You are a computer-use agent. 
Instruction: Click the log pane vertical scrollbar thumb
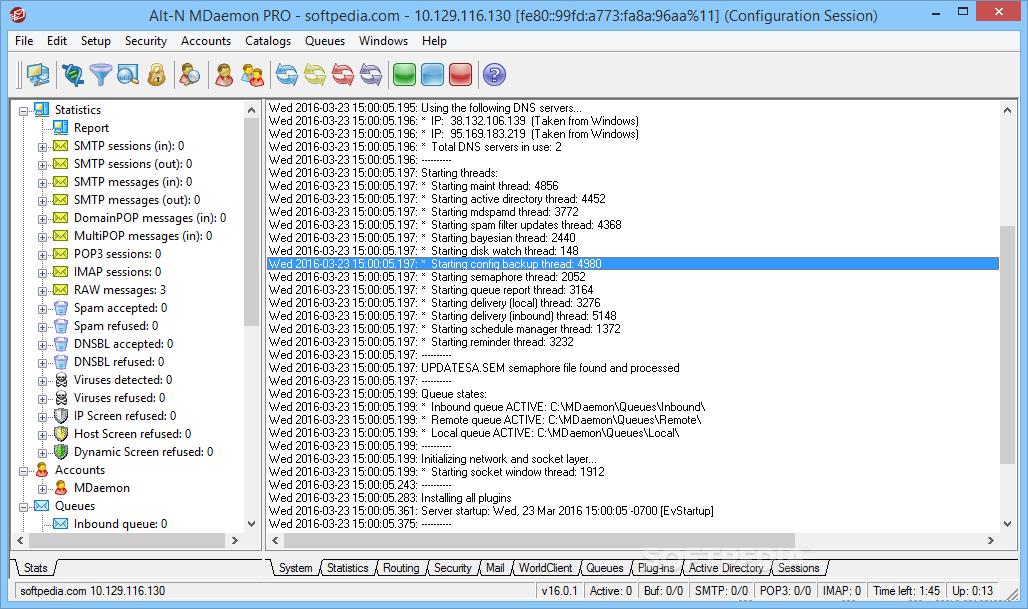[x=1007, y=345]
